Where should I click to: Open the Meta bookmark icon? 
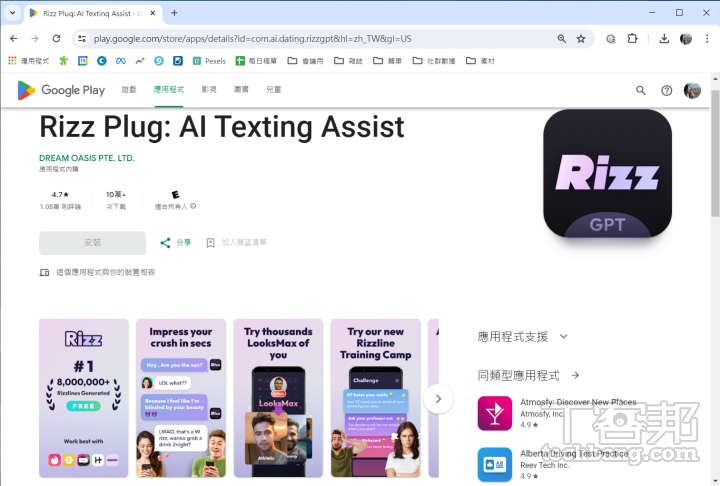point(121,61)
